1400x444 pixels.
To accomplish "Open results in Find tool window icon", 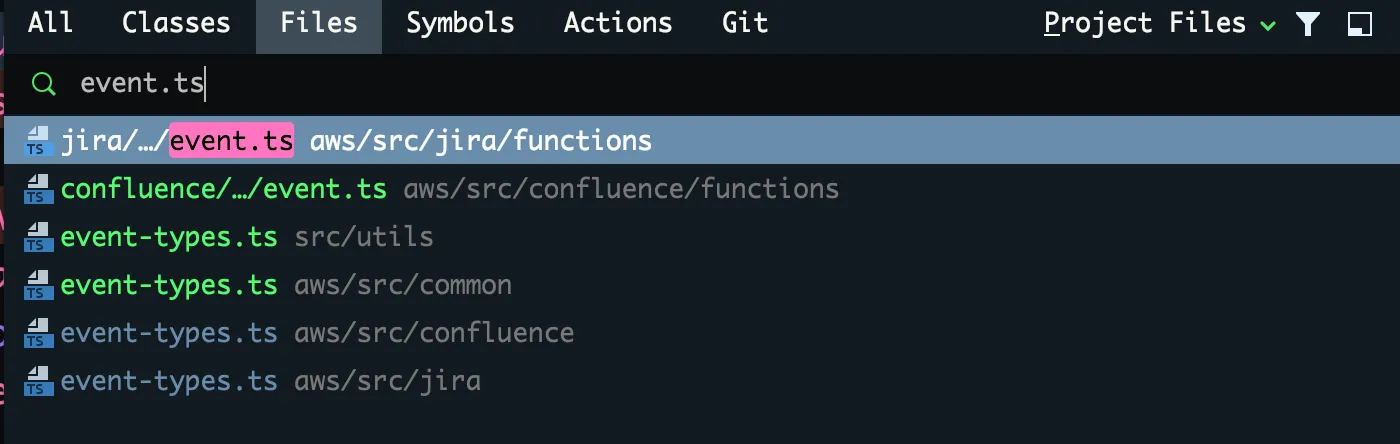I will coord(1360,25).
